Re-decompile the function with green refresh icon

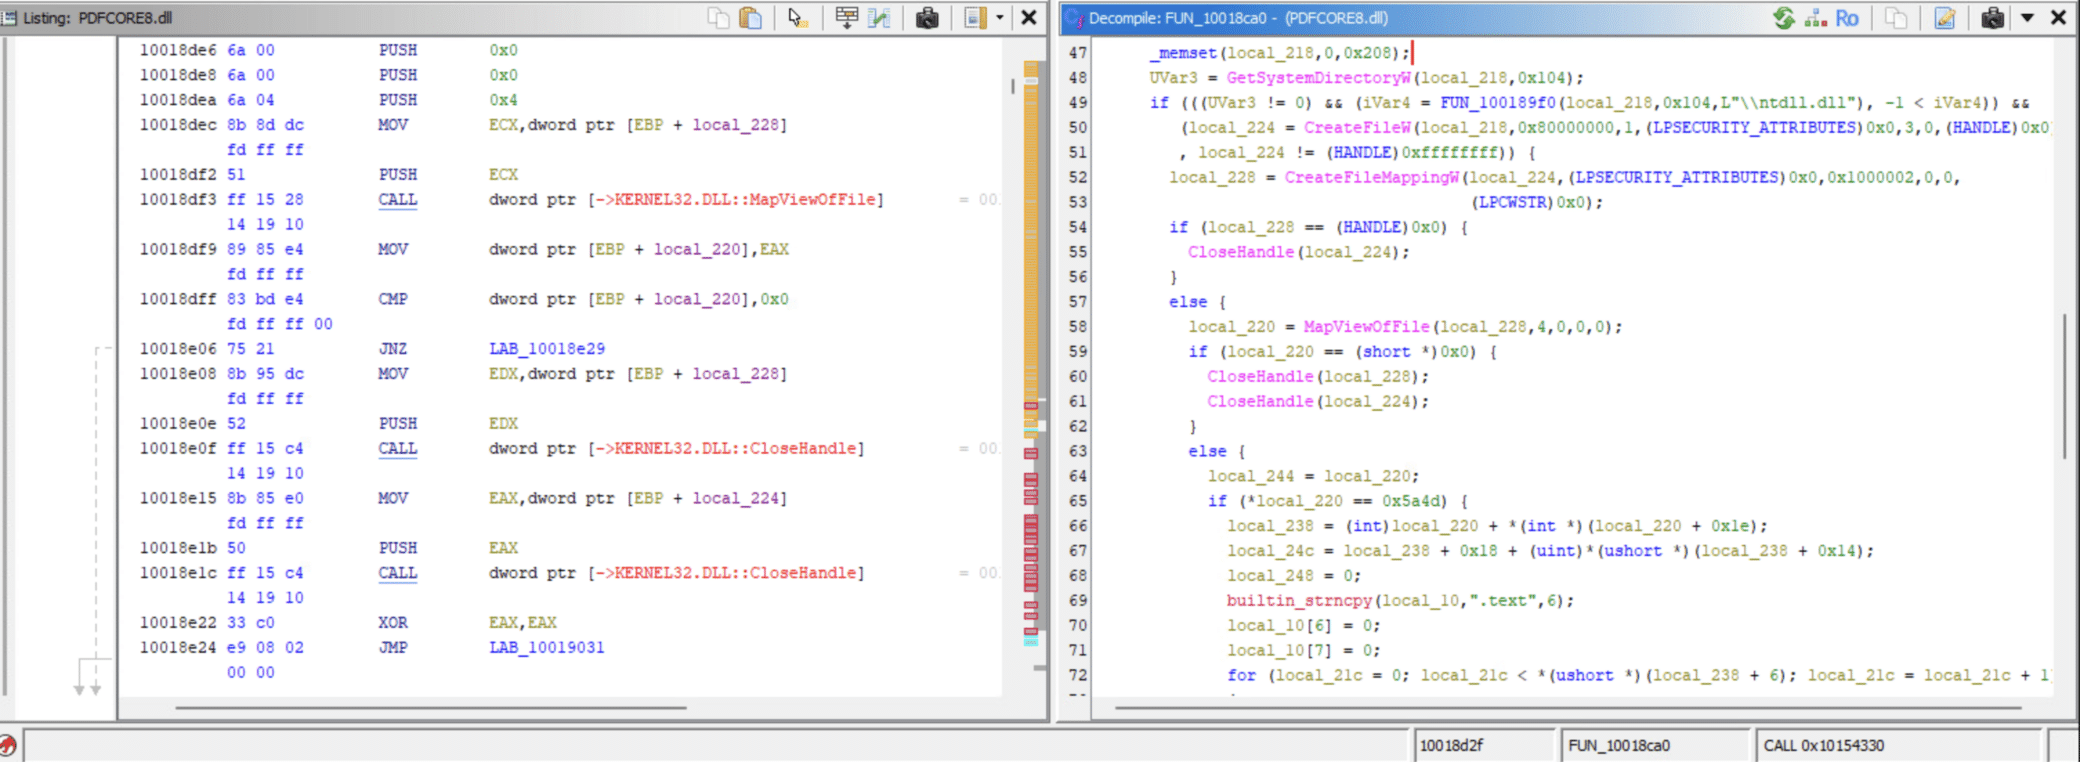(1783, 18)
